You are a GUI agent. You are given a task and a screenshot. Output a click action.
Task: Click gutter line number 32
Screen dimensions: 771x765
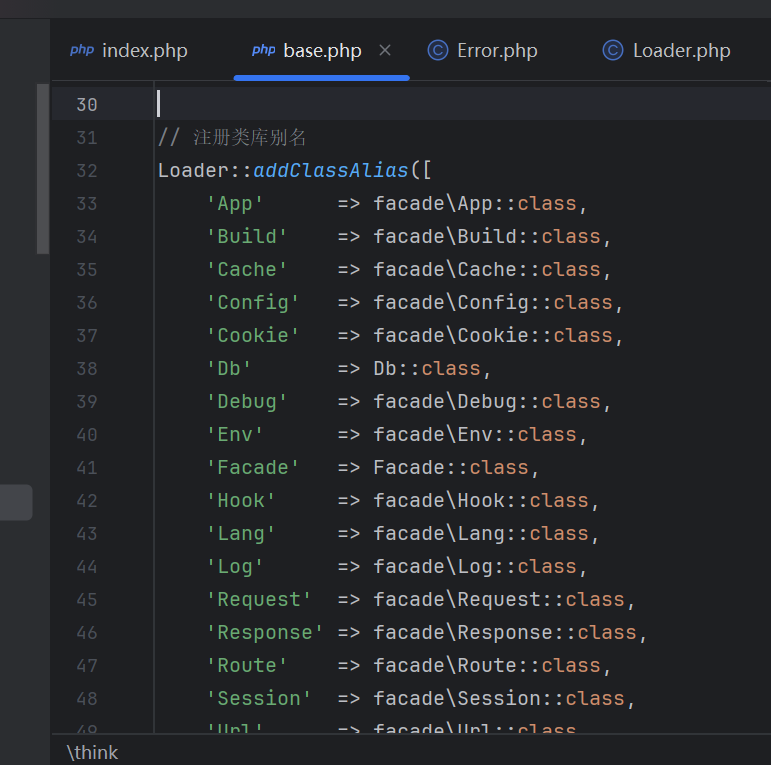(87, 170)
